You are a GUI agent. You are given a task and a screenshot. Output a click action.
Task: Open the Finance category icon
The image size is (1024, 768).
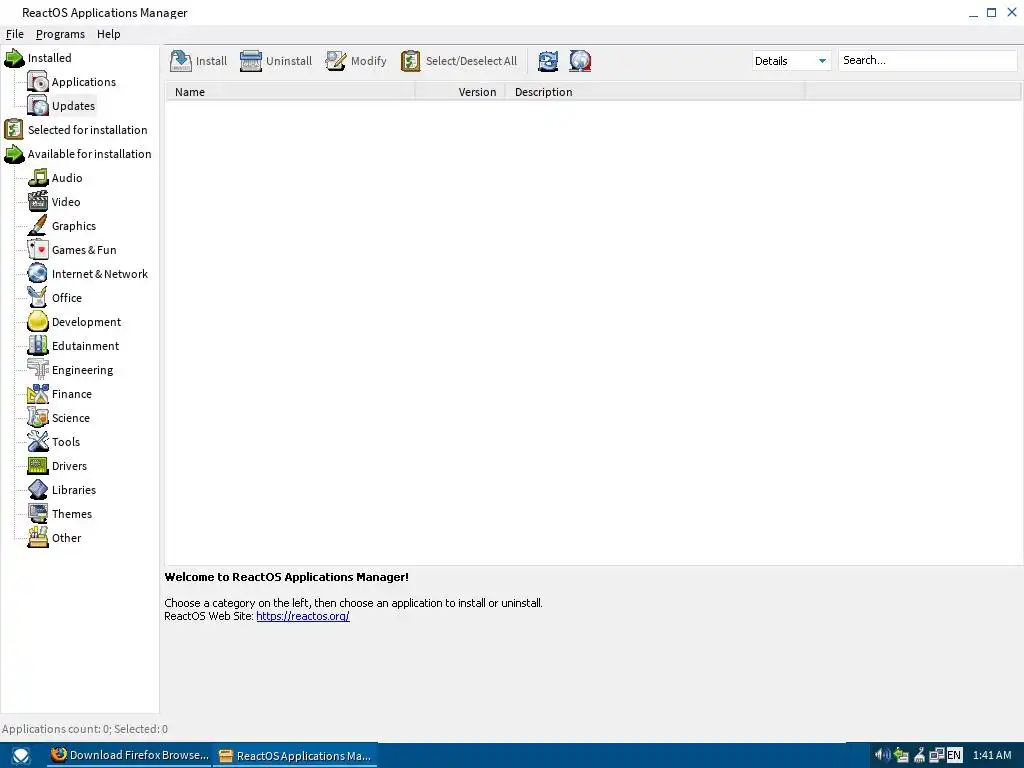[38, 394]
